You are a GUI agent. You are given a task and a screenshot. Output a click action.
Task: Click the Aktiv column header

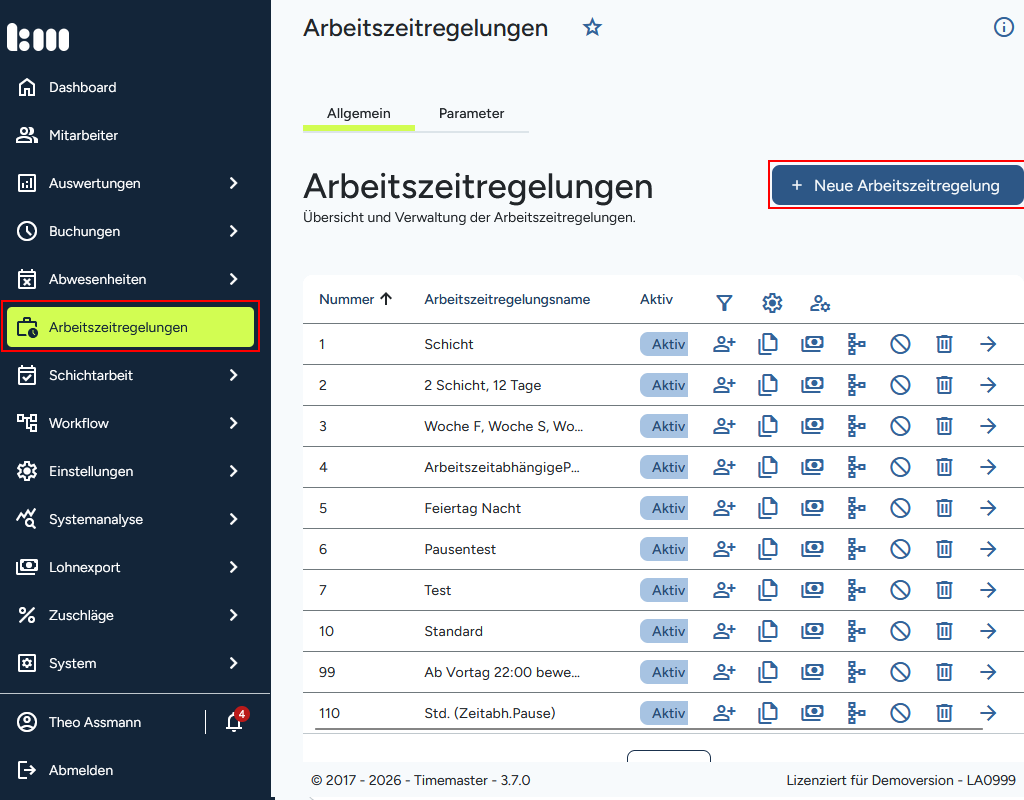pyautogui.click(x=656, y=299)
